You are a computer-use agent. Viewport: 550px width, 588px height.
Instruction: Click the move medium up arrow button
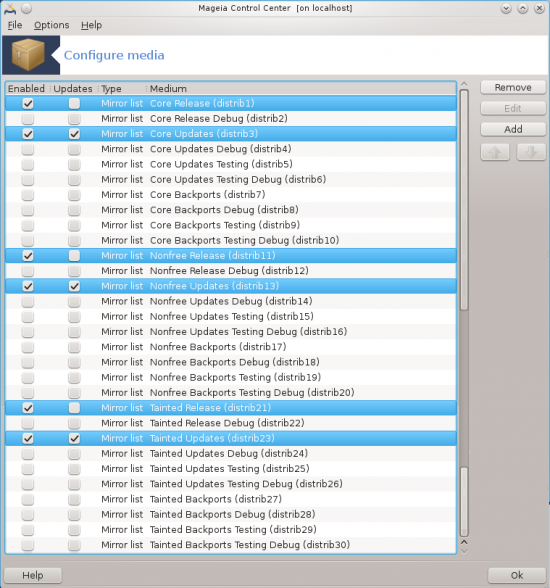point(495,152)
